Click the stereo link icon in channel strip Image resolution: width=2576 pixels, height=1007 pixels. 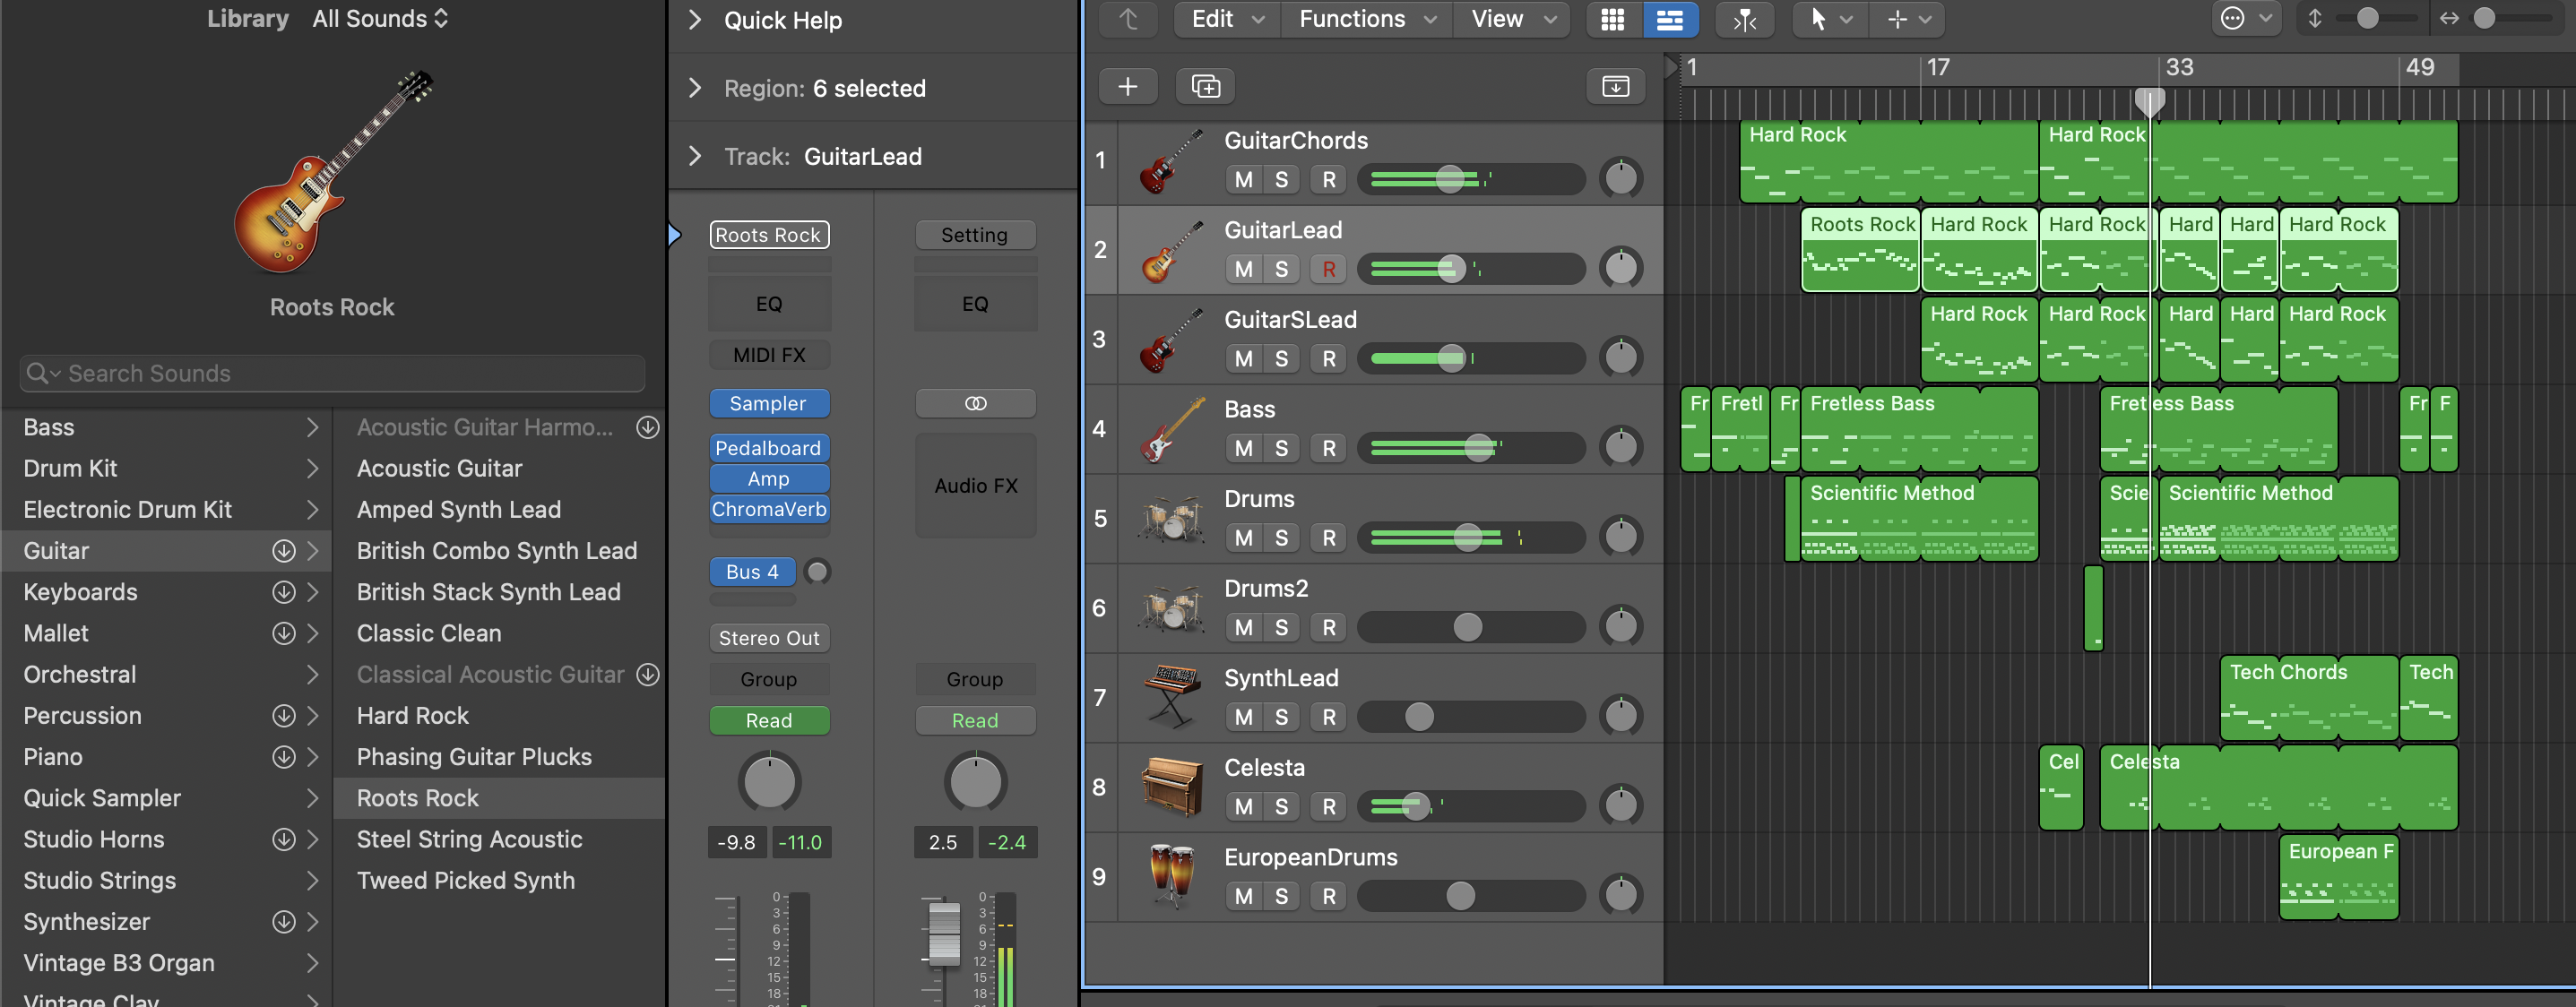tap(975, 404)
